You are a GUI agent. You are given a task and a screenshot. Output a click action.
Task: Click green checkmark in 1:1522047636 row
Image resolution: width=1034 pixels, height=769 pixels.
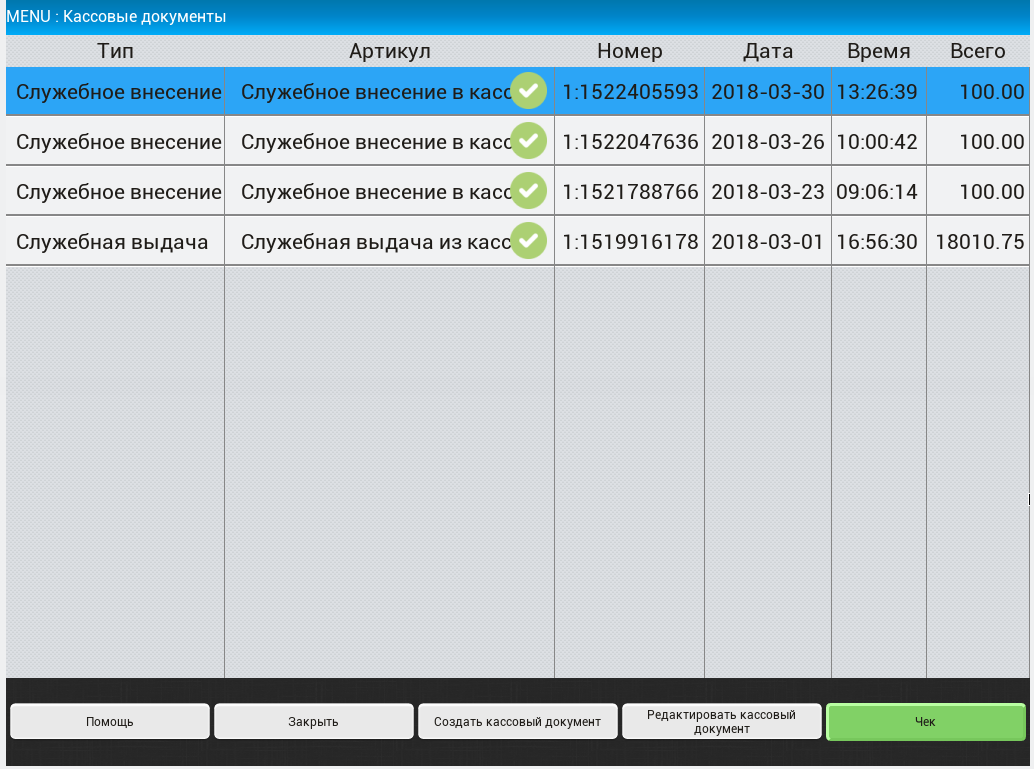(x=529, y=141)
